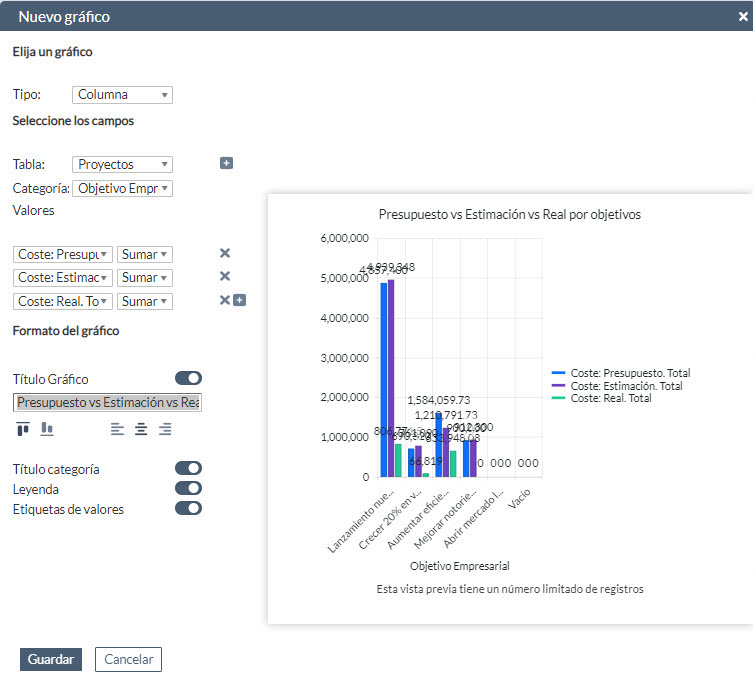The width and height of the screenshot is (753, 688).
Task: Disable the Título categoría toggle
Action: (188, 468)
